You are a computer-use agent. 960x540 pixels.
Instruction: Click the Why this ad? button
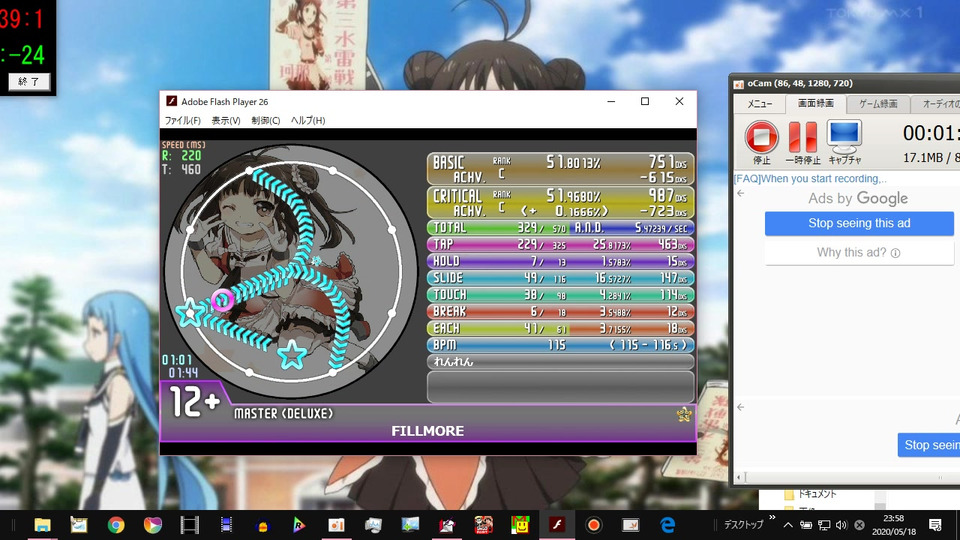coord(859,252)
